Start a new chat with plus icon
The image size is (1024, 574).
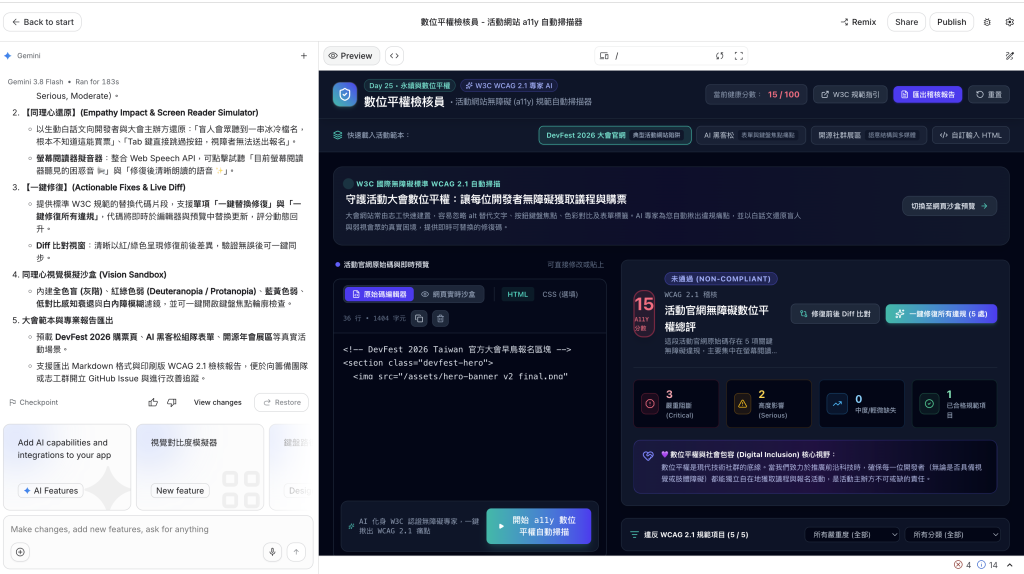pyautogui.click(x=304, y=56)
